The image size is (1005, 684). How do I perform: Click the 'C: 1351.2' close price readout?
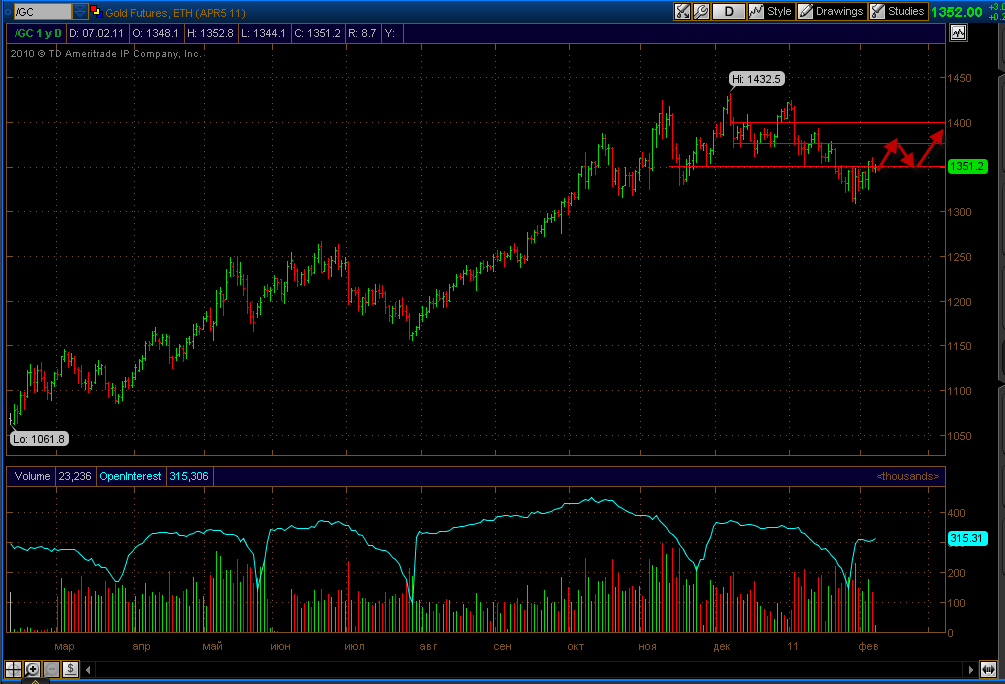(317, 33)
